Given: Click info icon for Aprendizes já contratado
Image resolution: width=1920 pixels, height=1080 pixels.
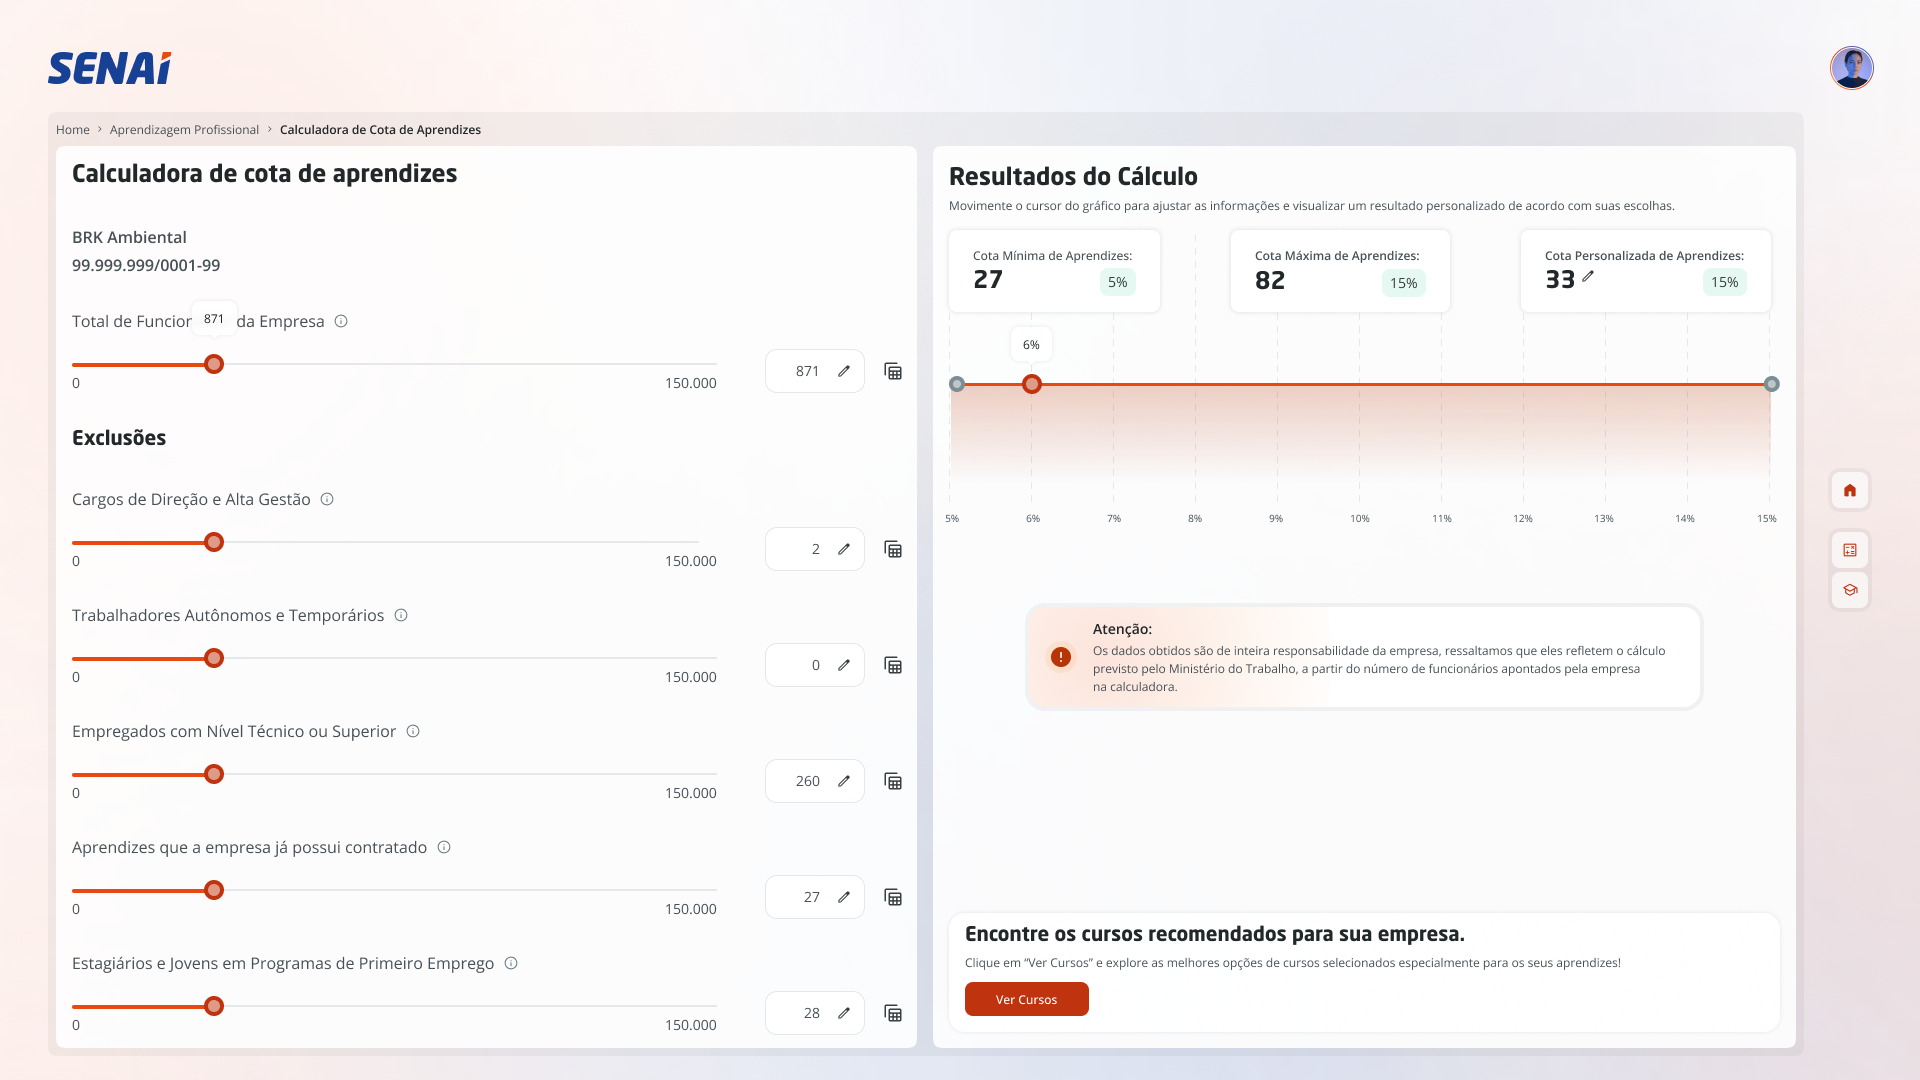Looking at the screenshot, I should tap(444, 847).
